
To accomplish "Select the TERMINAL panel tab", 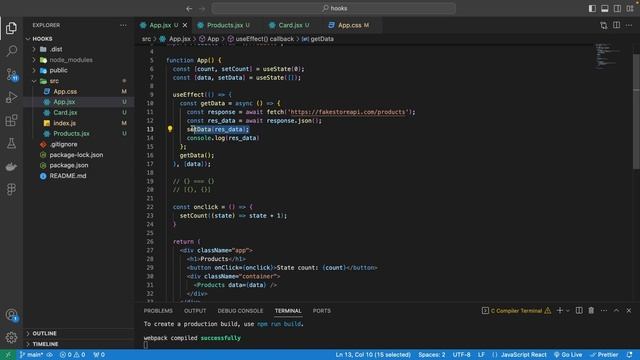I will pos(288,311).
